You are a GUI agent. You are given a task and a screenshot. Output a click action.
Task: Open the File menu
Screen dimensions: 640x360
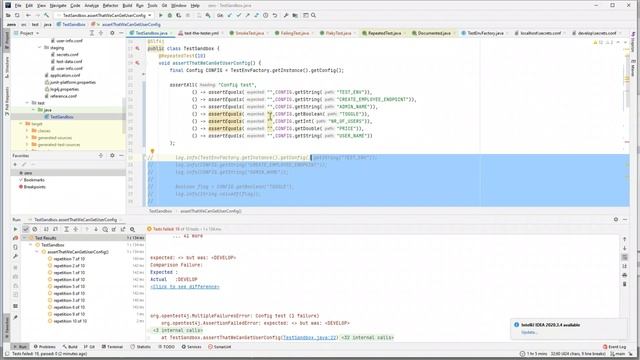click(18, 6)
